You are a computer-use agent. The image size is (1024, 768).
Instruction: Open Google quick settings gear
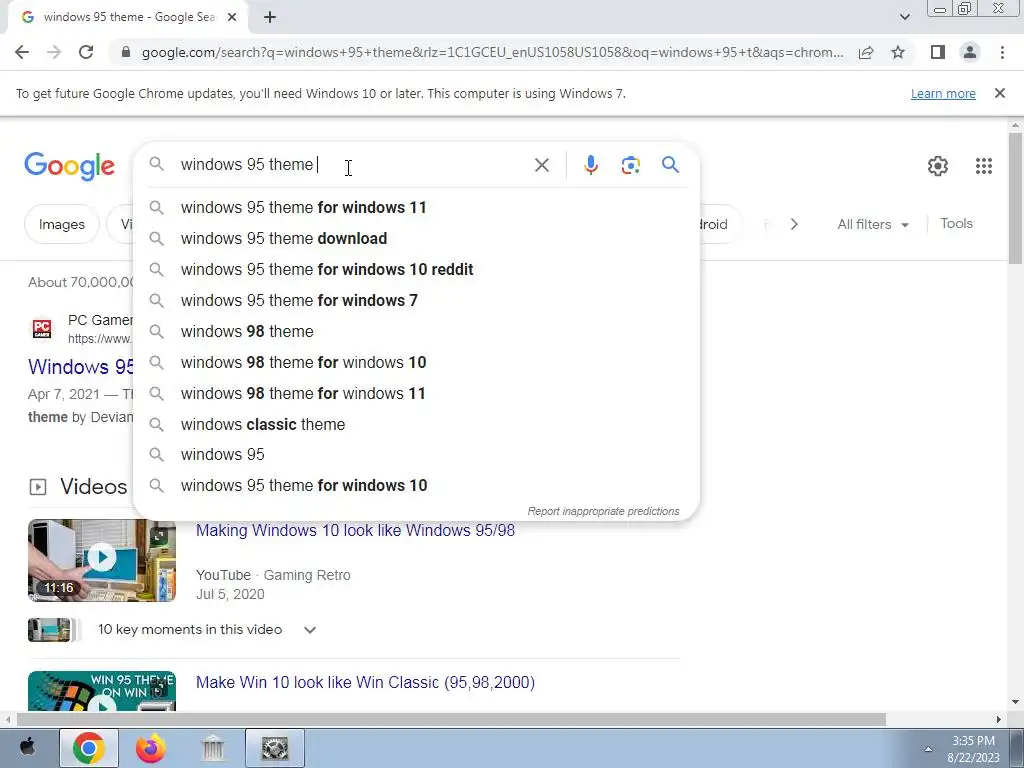(x=938, y=166)
